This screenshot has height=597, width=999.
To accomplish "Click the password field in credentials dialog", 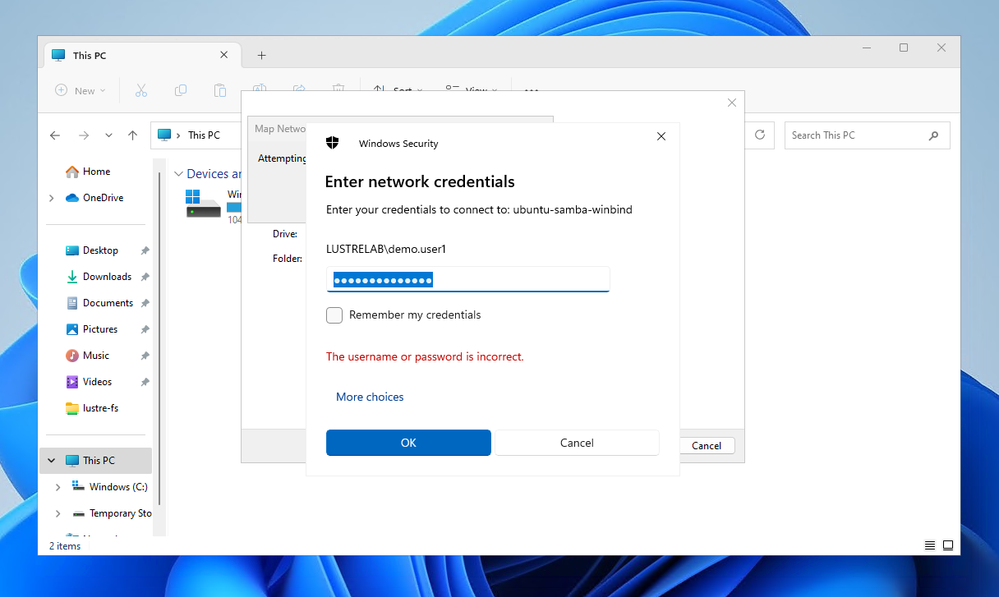I will 468,280.
